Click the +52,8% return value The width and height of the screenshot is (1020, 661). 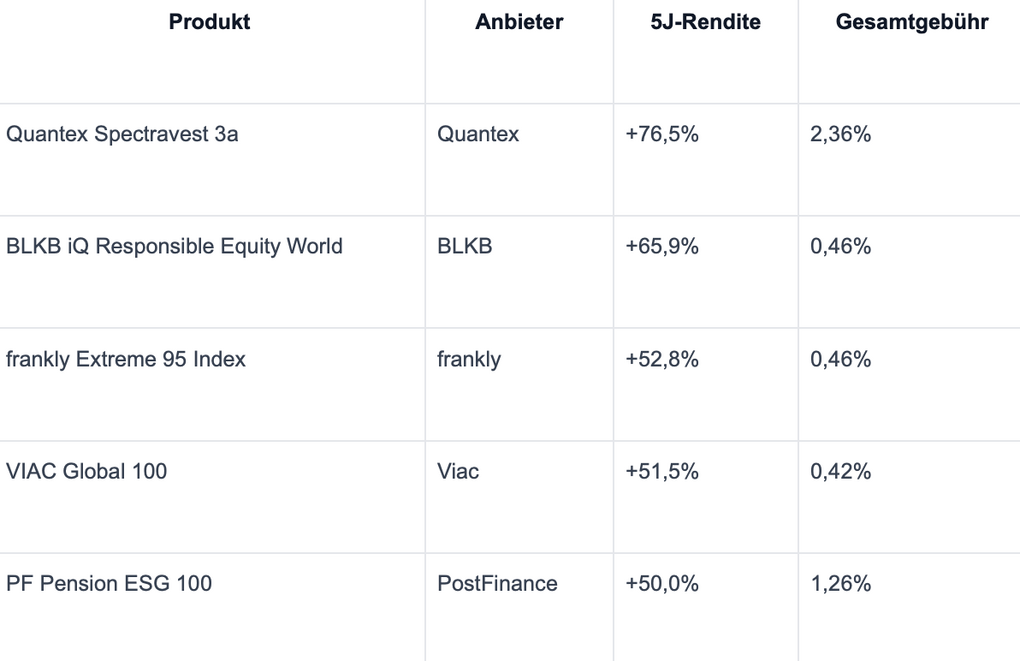click(x=662, y=359)
